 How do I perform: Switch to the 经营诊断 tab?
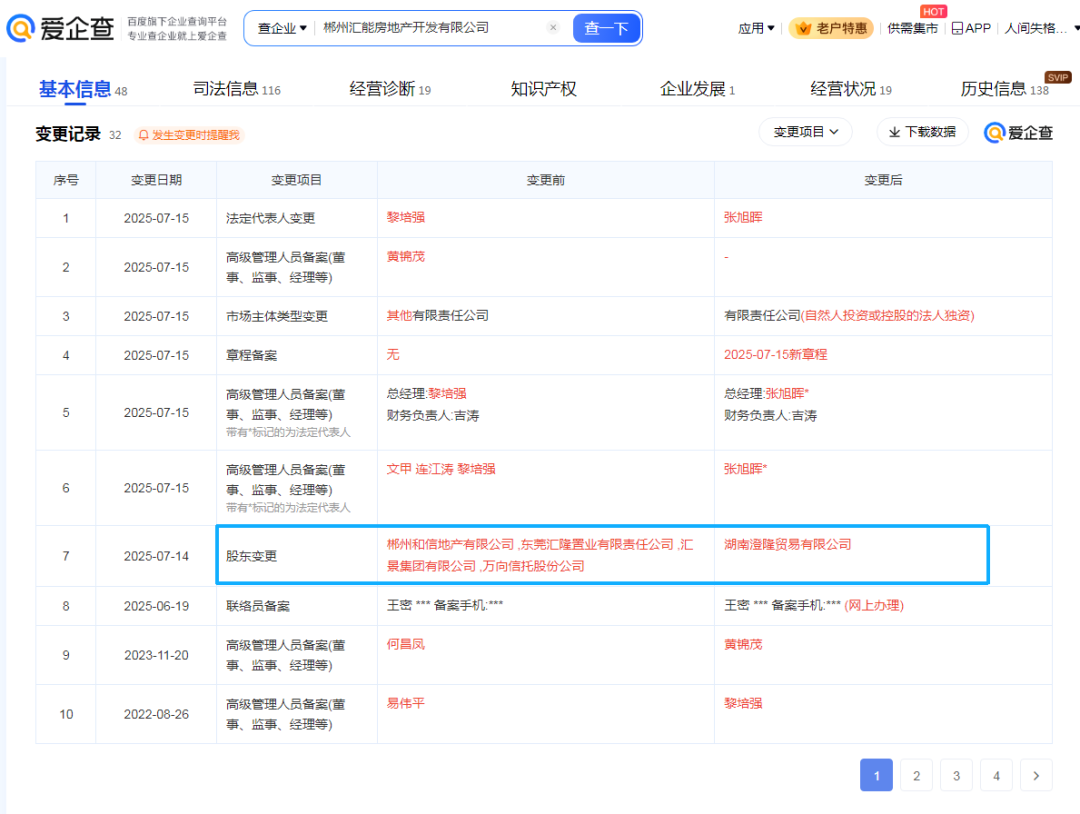[x=390, y=89]
